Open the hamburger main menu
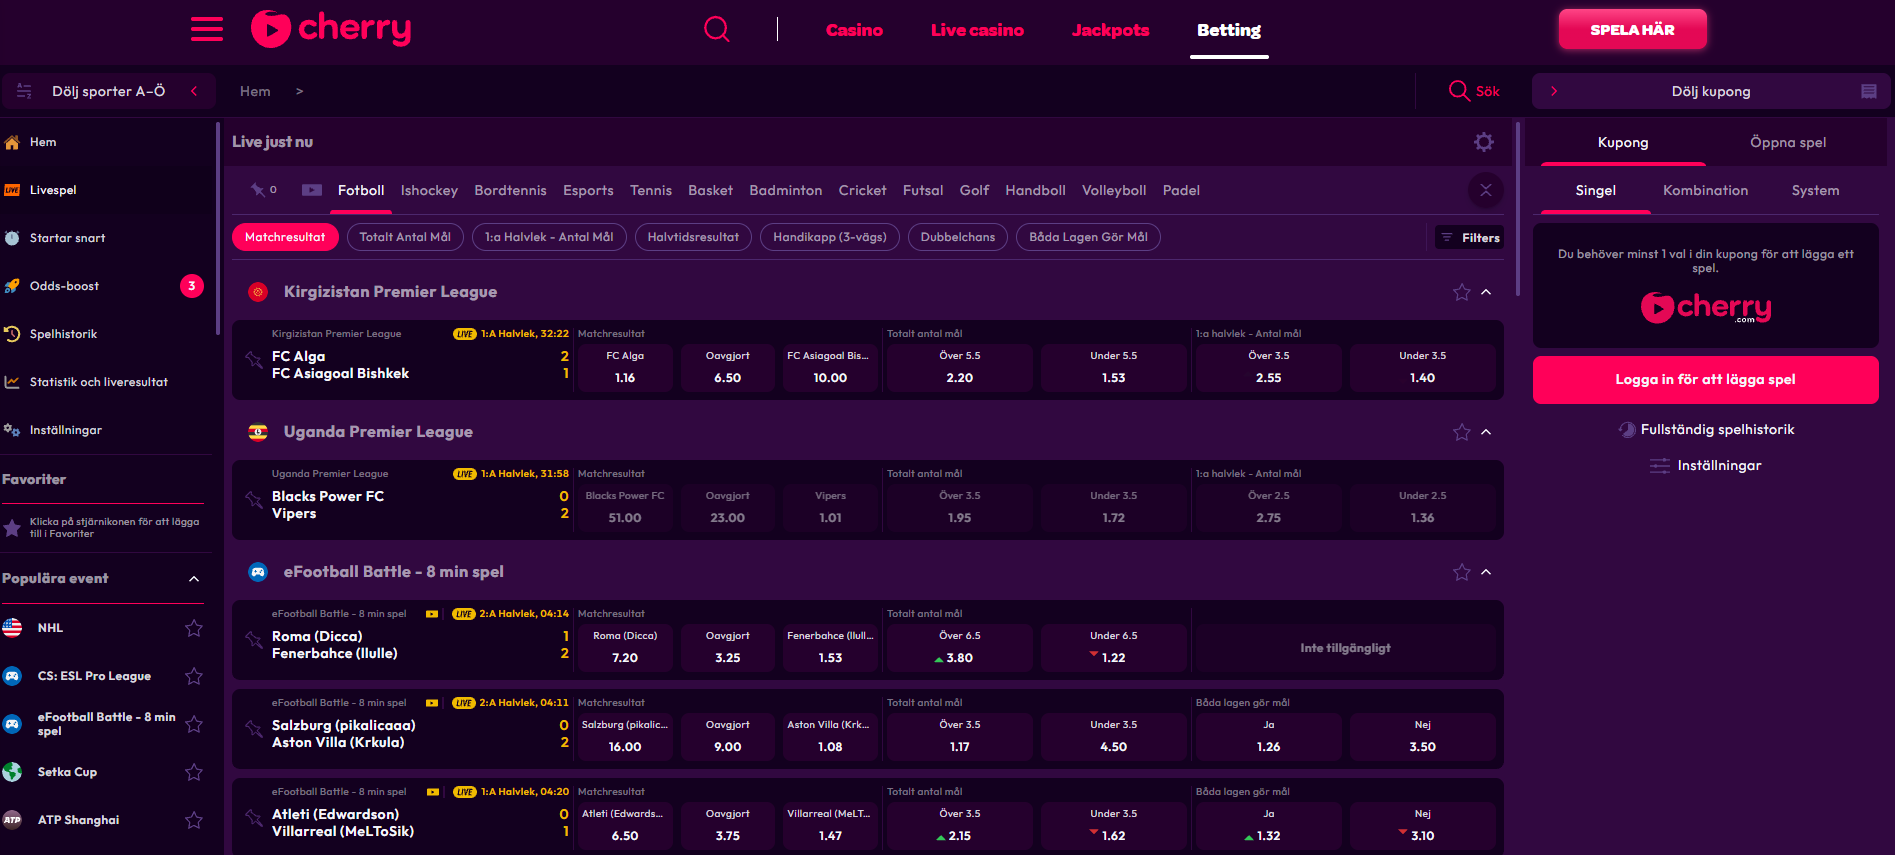1895x855 pixels. [x=207, y=29]
